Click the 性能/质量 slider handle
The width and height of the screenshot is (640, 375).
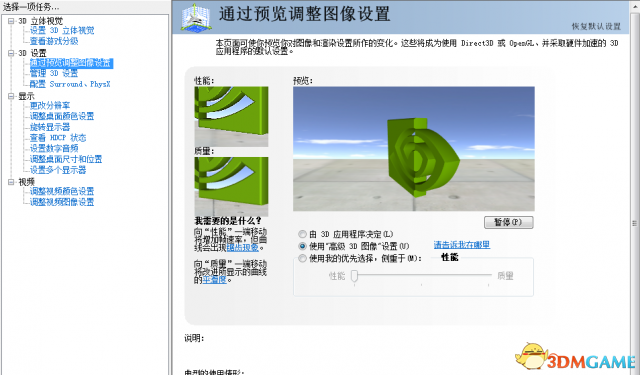point(354,276)
